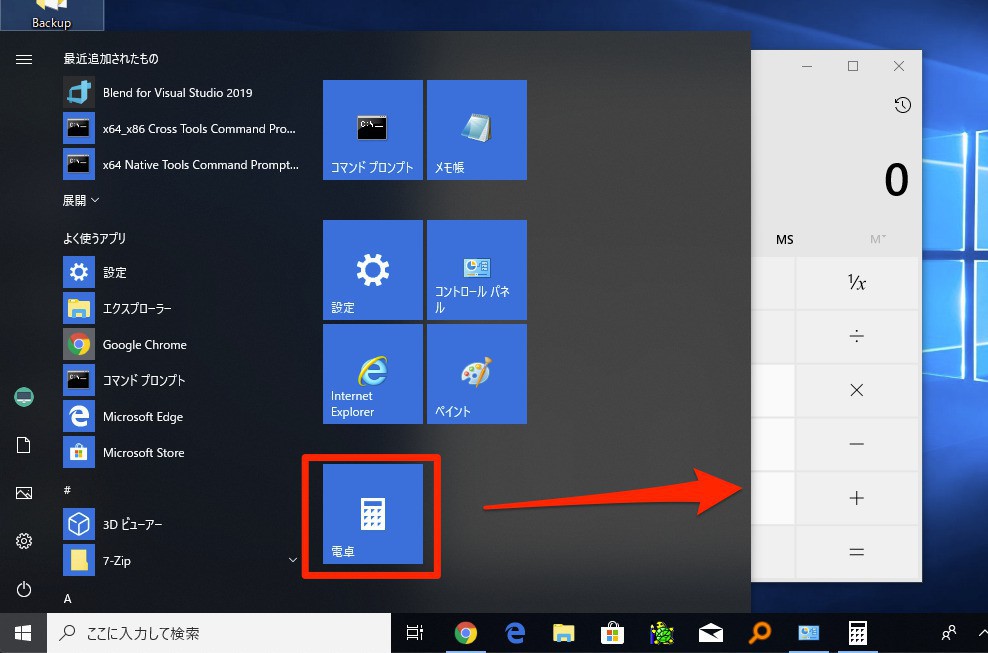Click the taskbar search input field
Screen dimensions: 988x653
pos(220,633)
